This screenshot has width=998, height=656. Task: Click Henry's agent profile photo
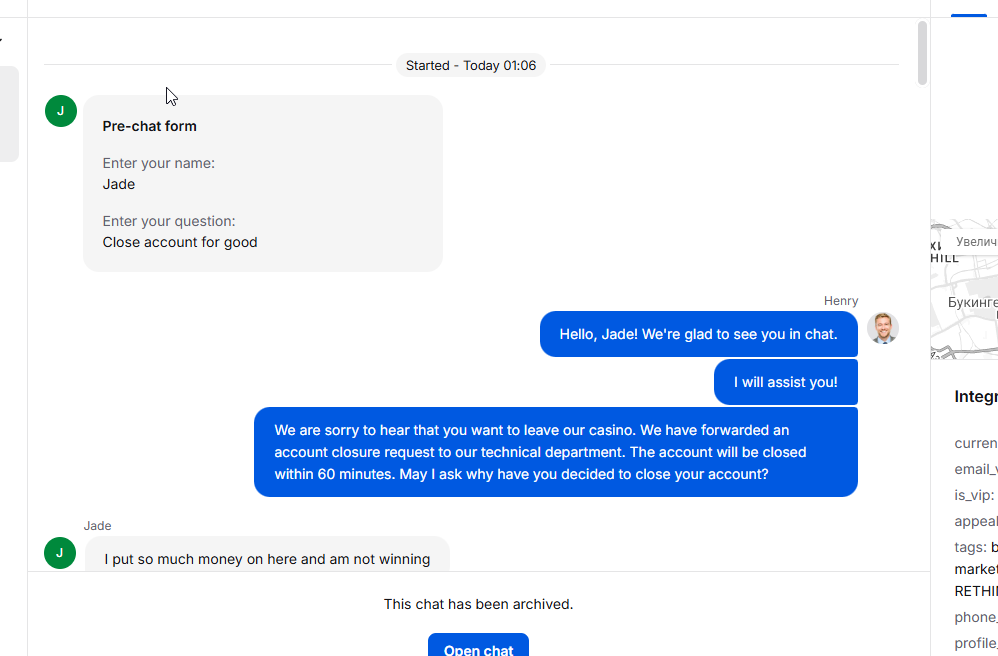(x=883, y=328)
